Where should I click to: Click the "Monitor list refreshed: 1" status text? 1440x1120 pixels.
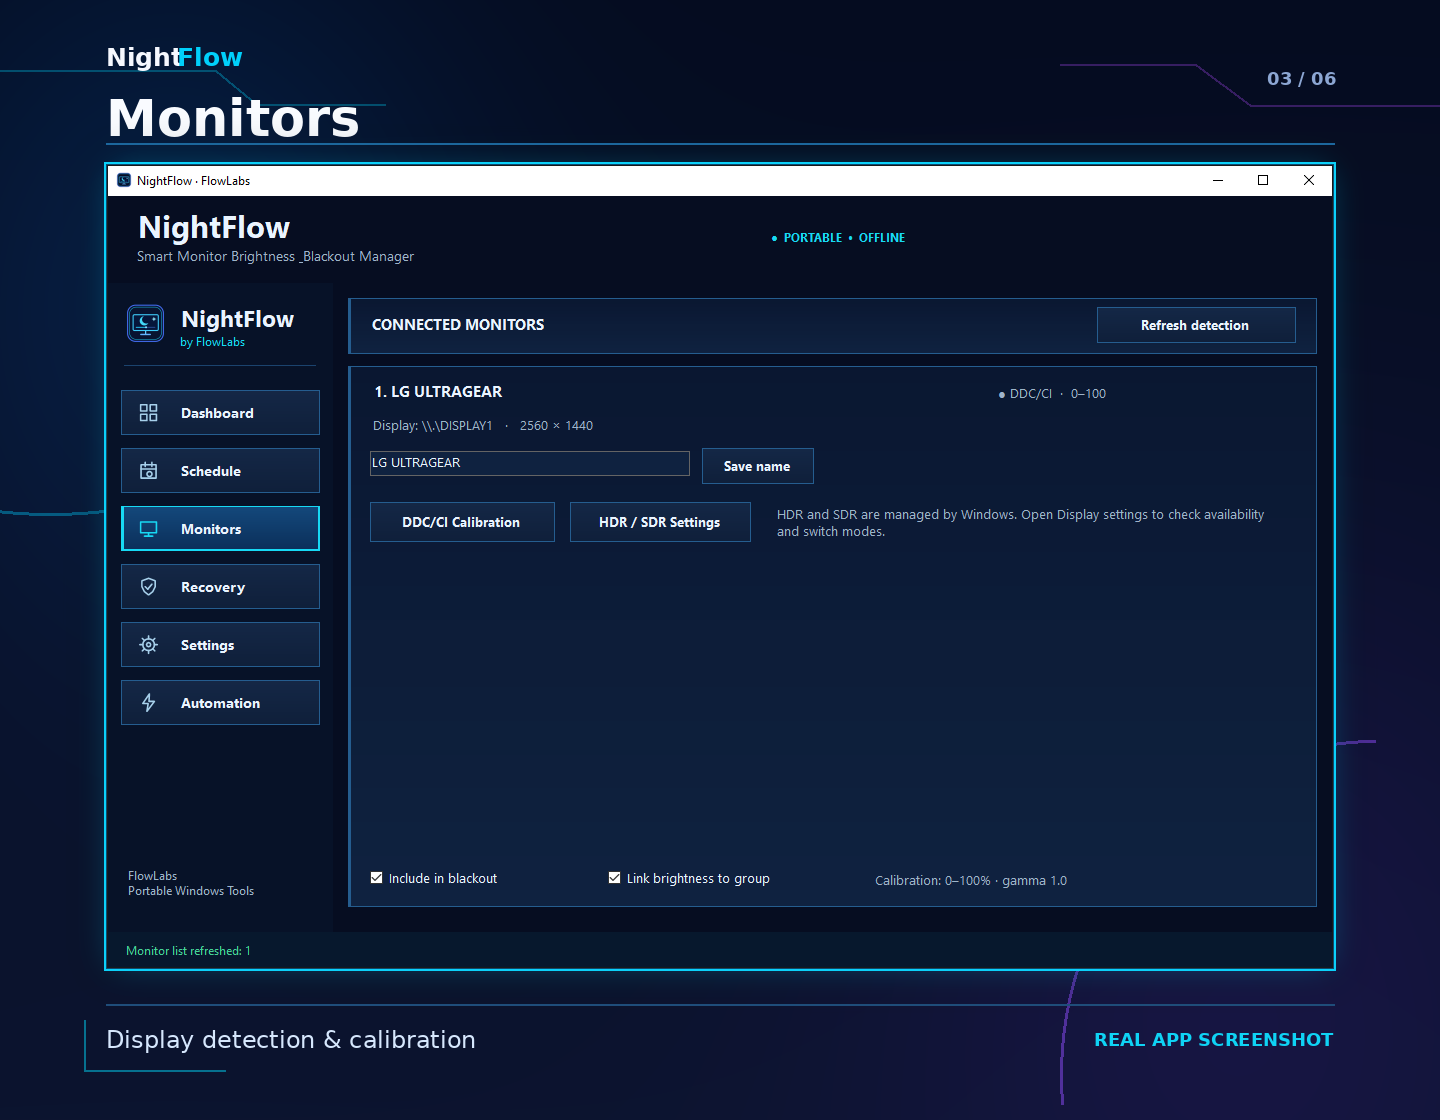click(188, 951)
